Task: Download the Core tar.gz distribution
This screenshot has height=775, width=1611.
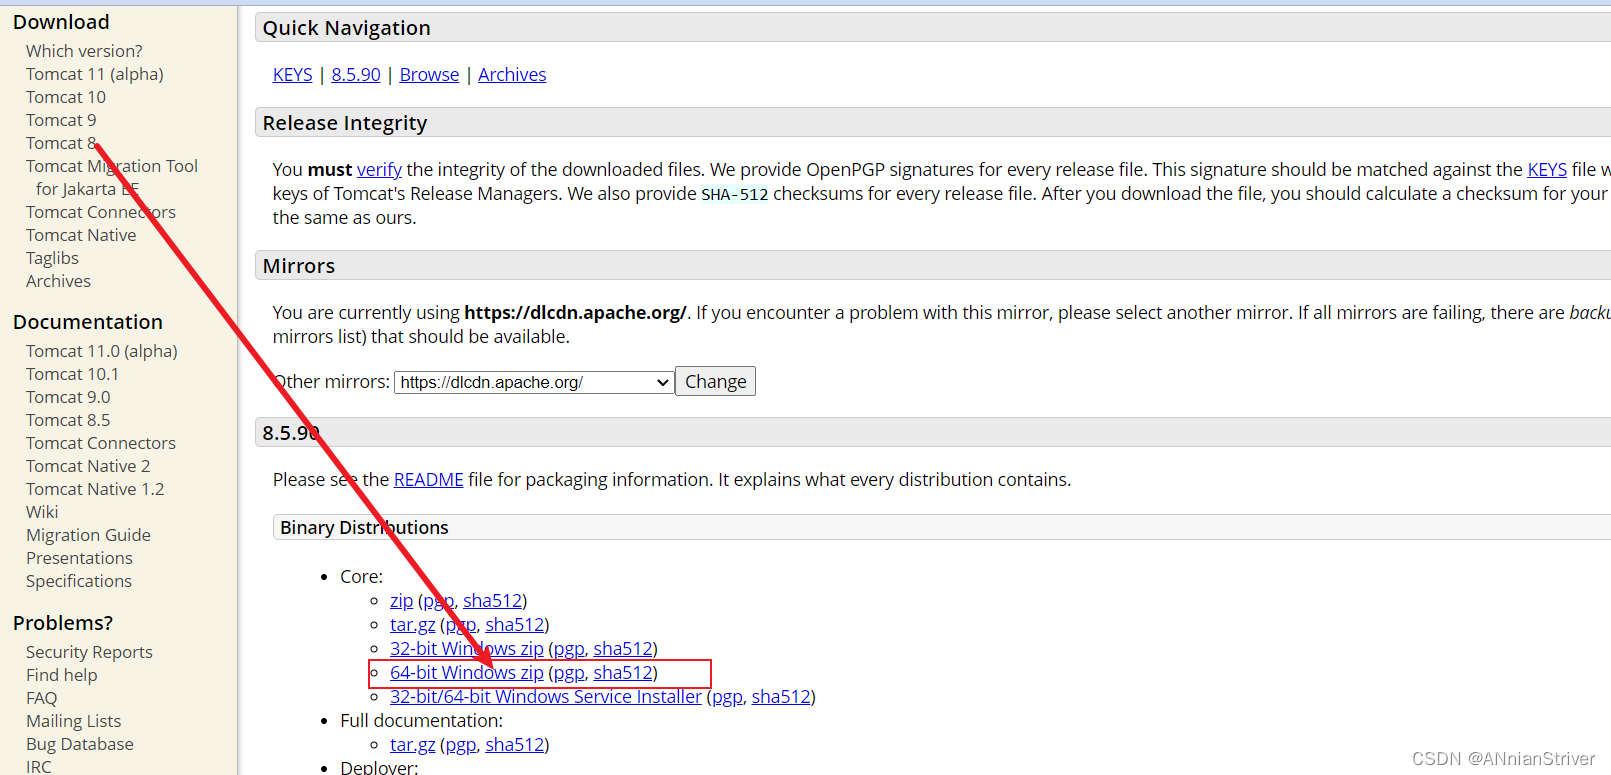Action: [413, 625]
